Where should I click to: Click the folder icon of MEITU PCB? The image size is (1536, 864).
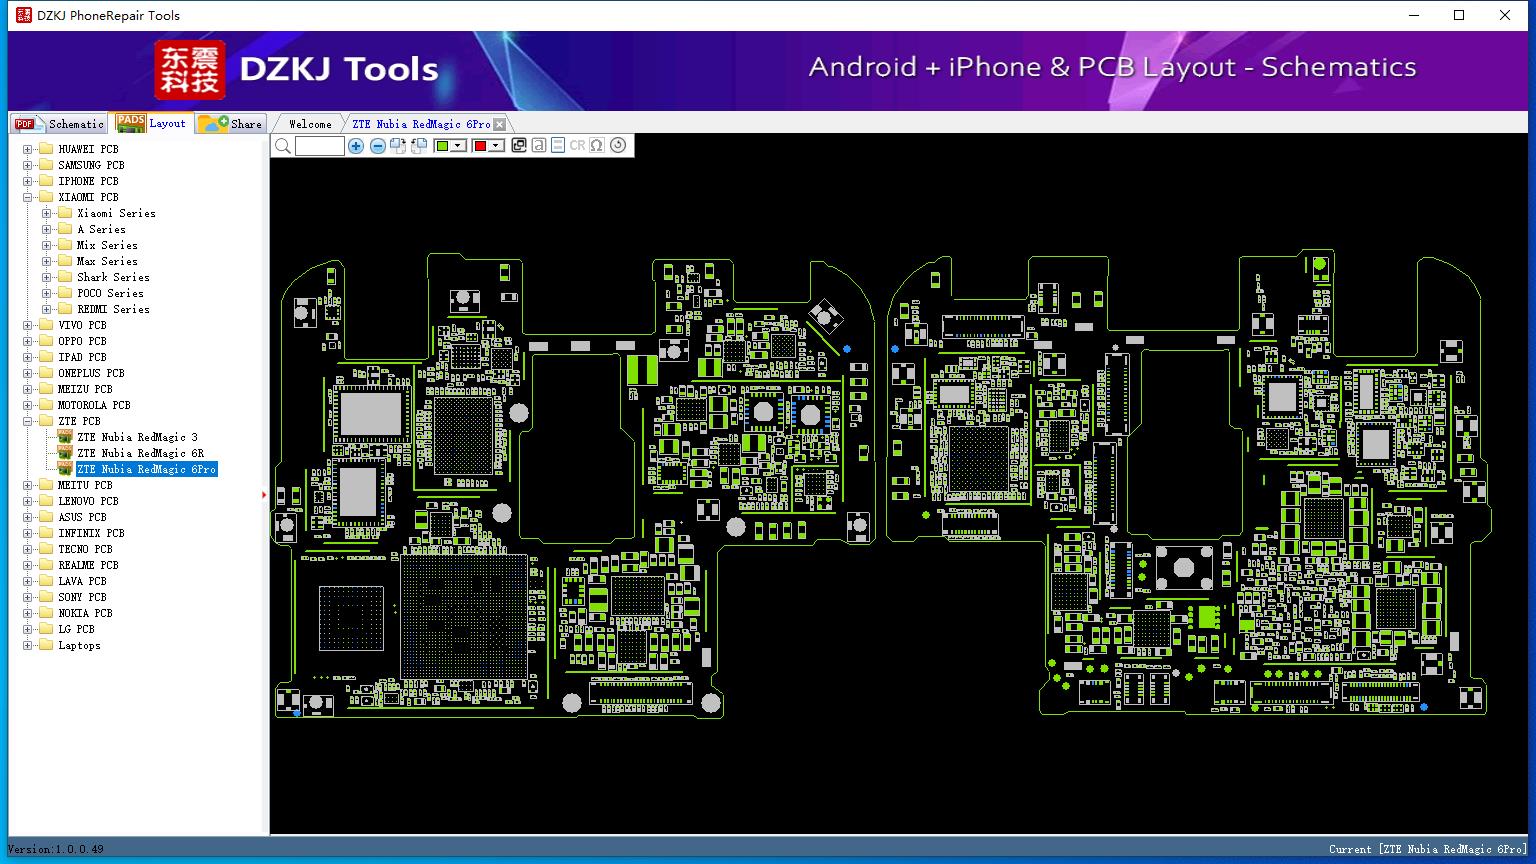point(45,485)
